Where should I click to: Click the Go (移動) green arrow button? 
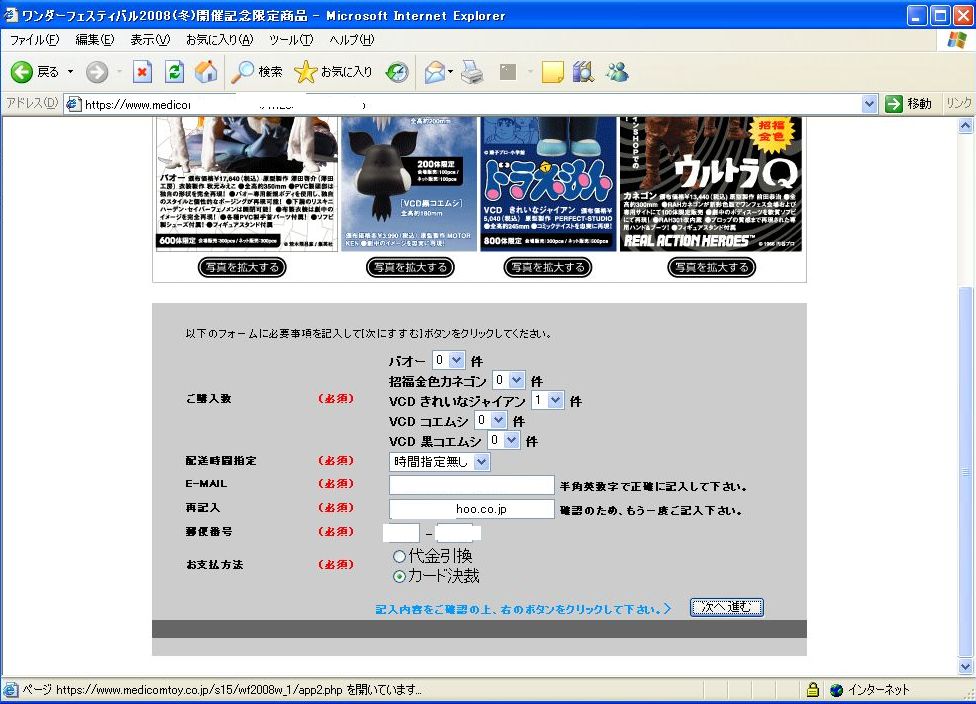tap(909, 104)
